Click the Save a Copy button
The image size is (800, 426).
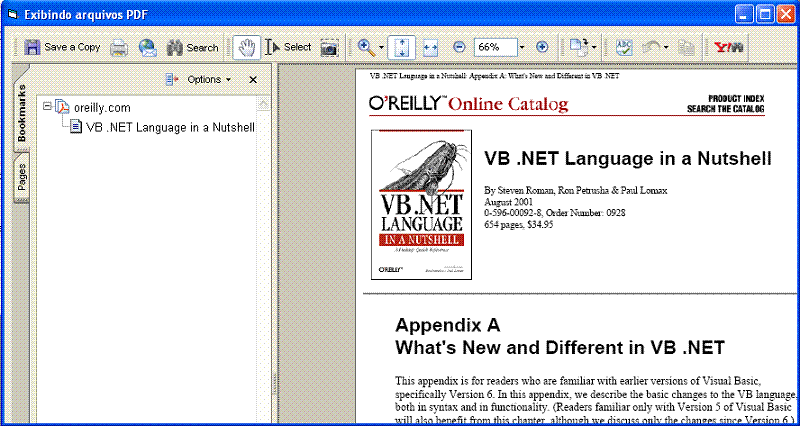[x=62, y=47]
